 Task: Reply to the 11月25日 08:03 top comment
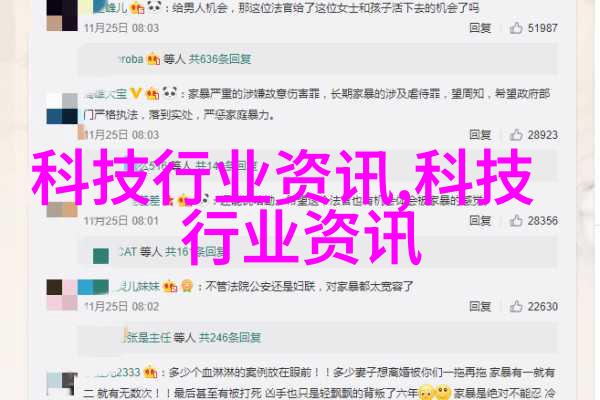pos(480,28)
